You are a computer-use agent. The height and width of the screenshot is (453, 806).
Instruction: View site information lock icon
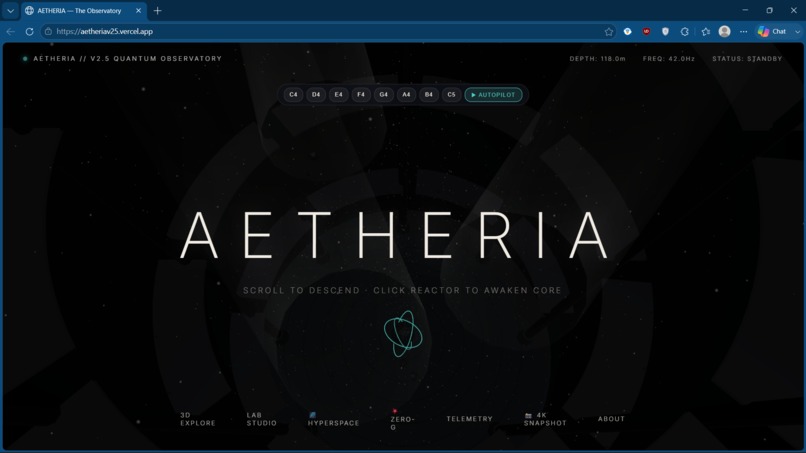click(48, 31)
